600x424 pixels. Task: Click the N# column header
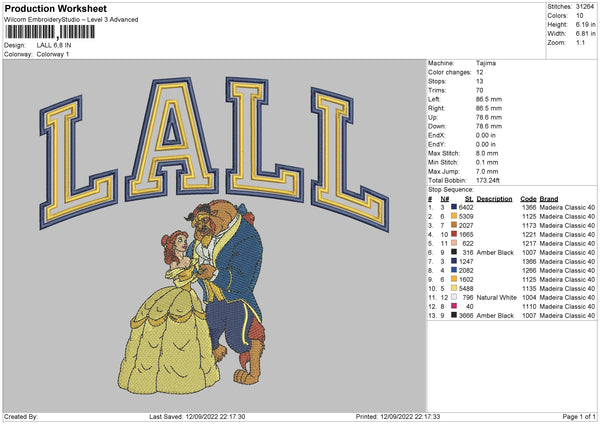pos(445,199)
